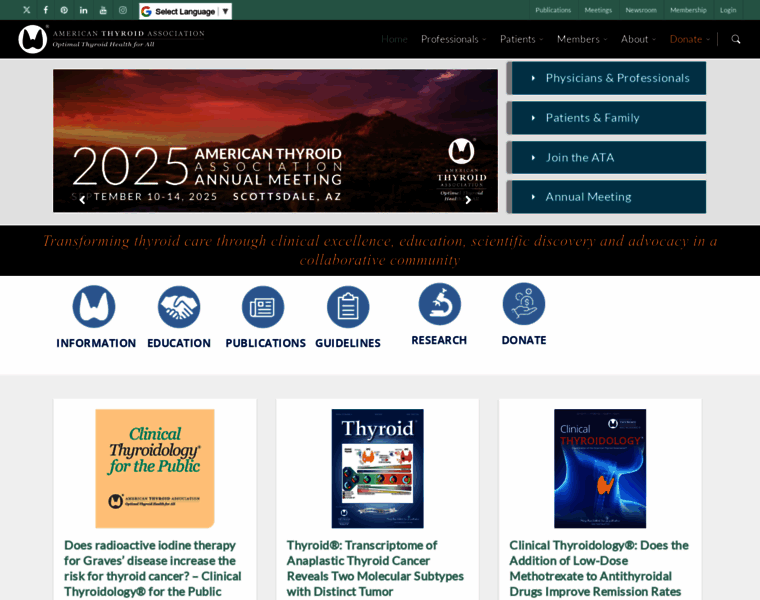The height and width of the screenshot is (600, 760).
Task: Read radioactive iodine therapy Graves' article
Action: coord(153,568)
